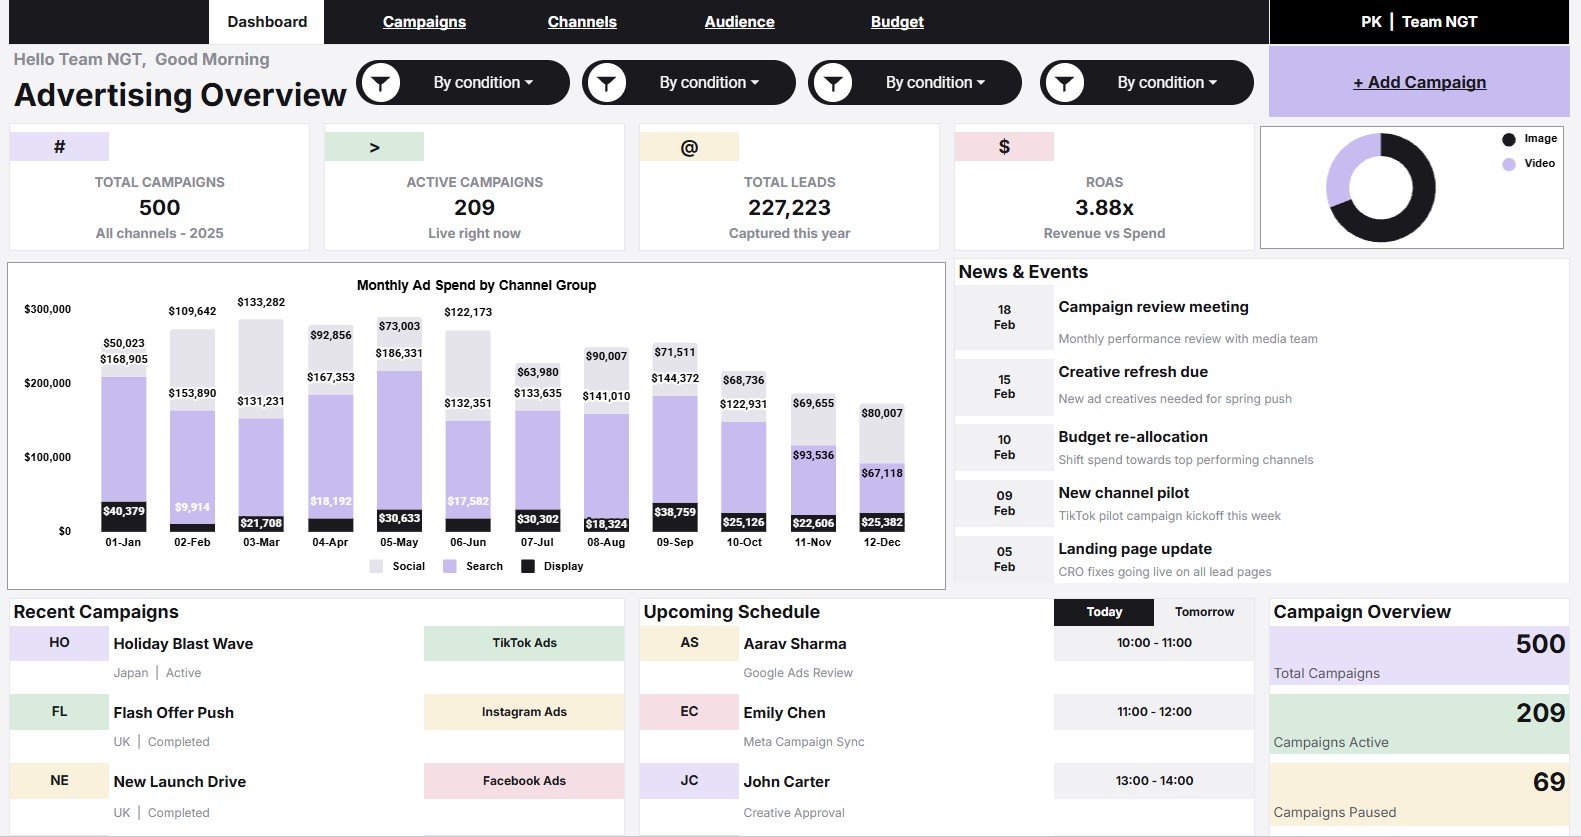
Task: Go to the Channels tab
Action: click(x=582, y=22)
